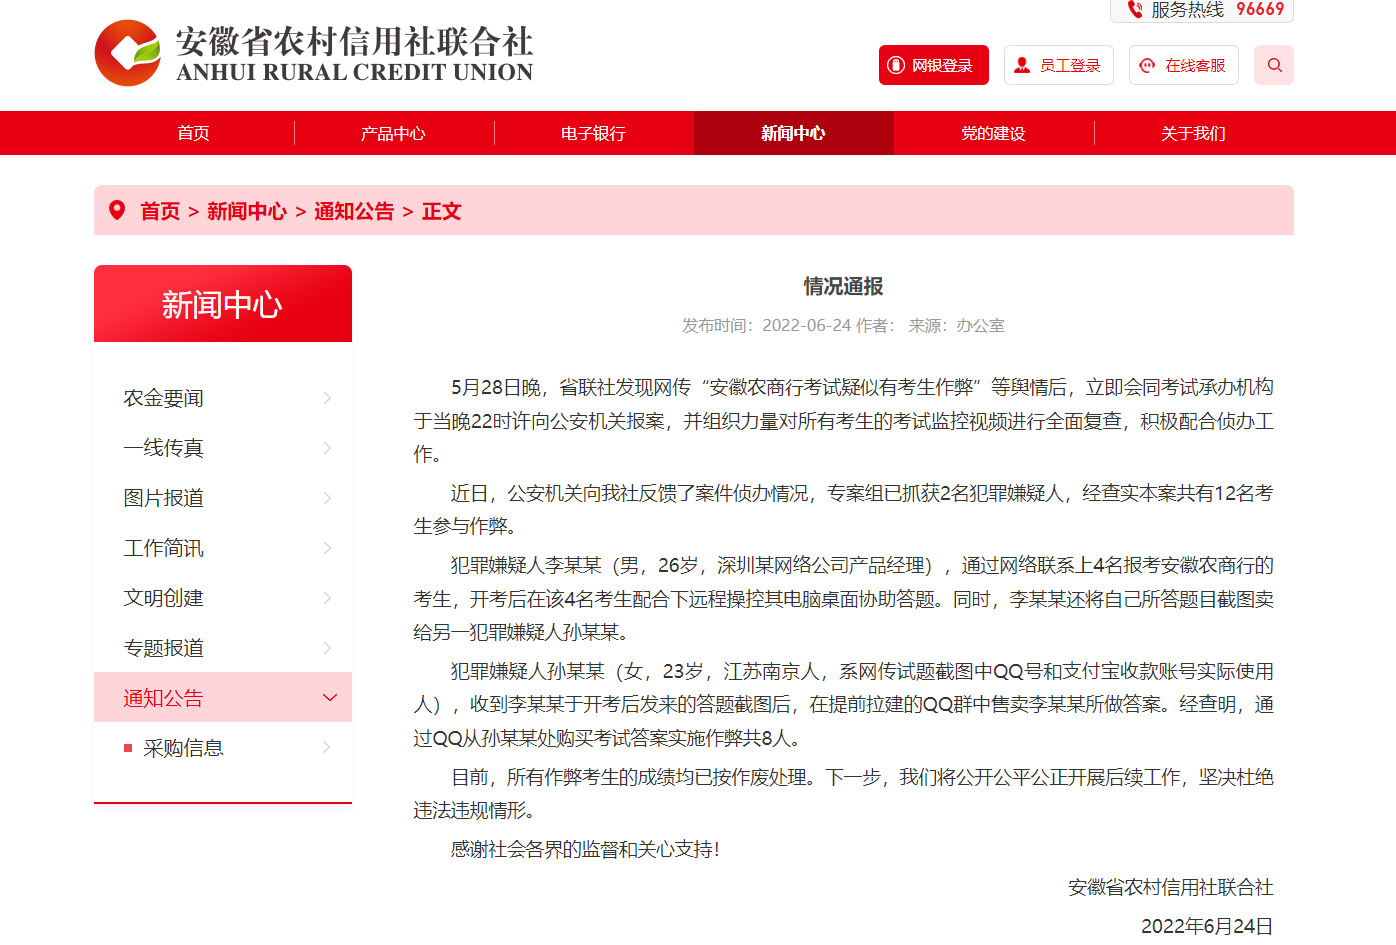
Task: Click chevron arrow beside 农金要闻
Action: [x=327, y=398]
